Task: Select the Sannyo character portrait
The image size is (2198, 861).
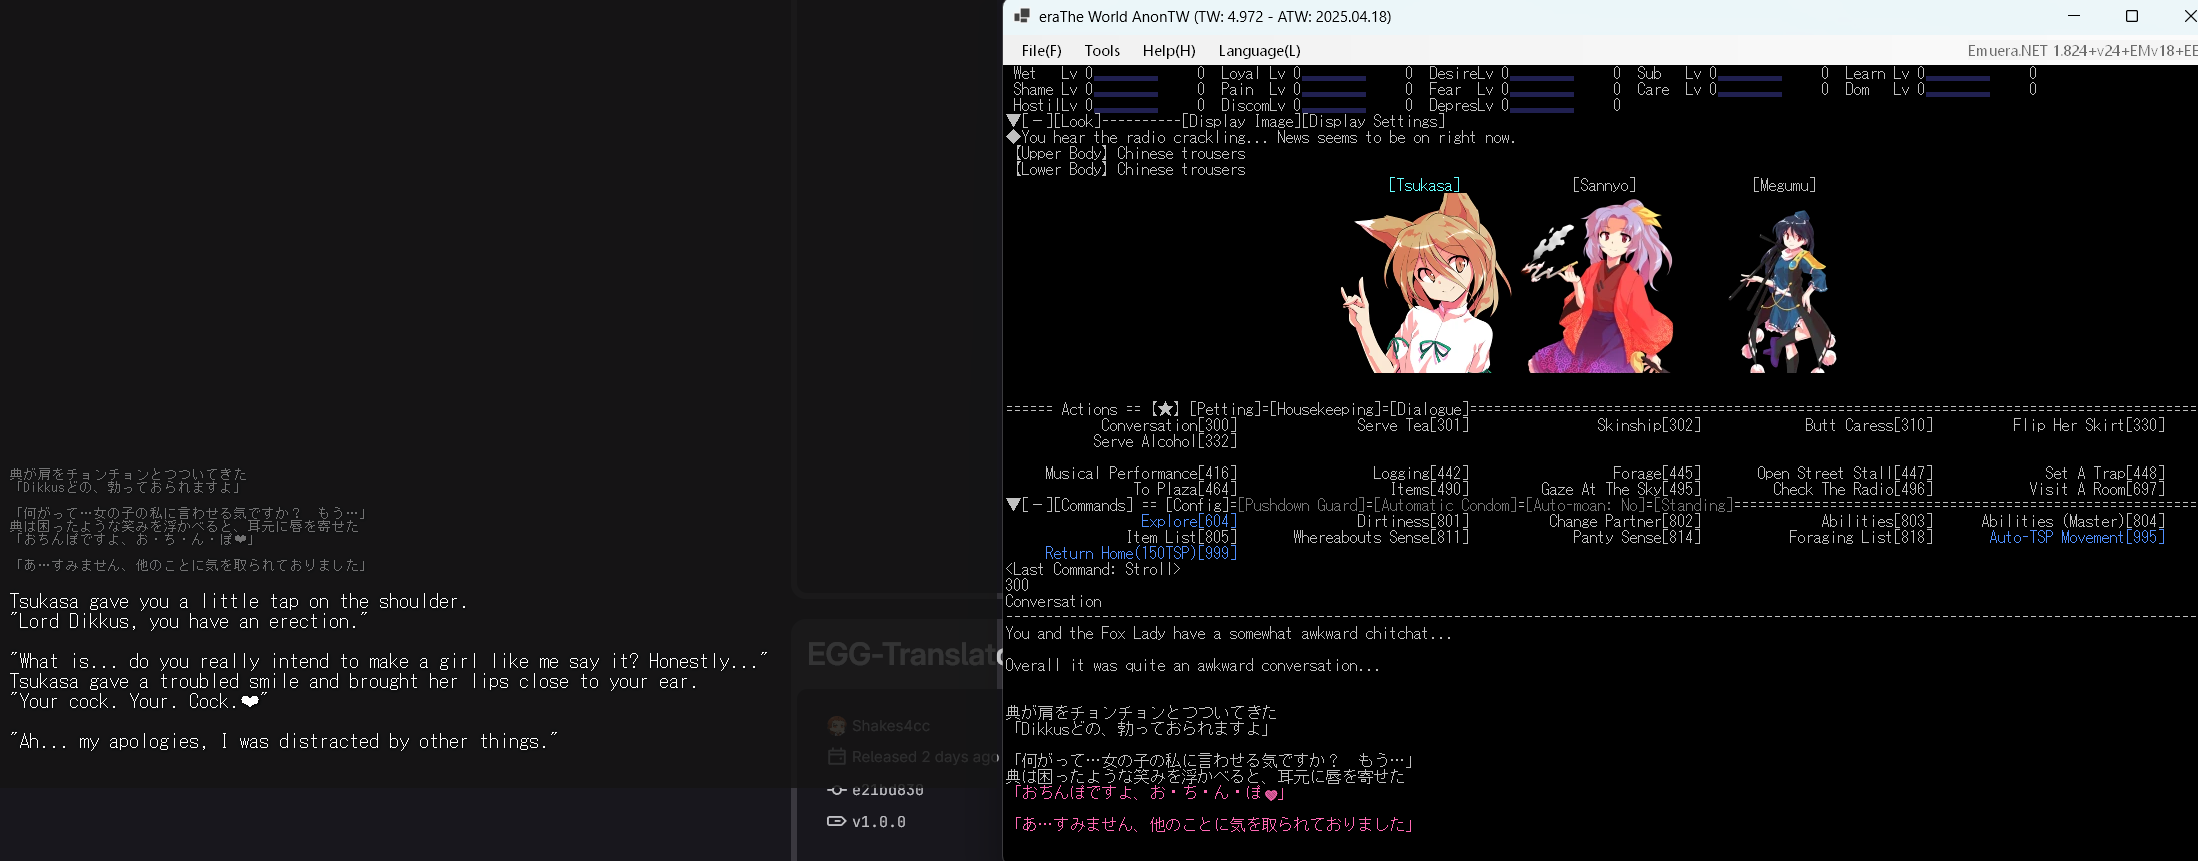Action: coord(1598,286)
